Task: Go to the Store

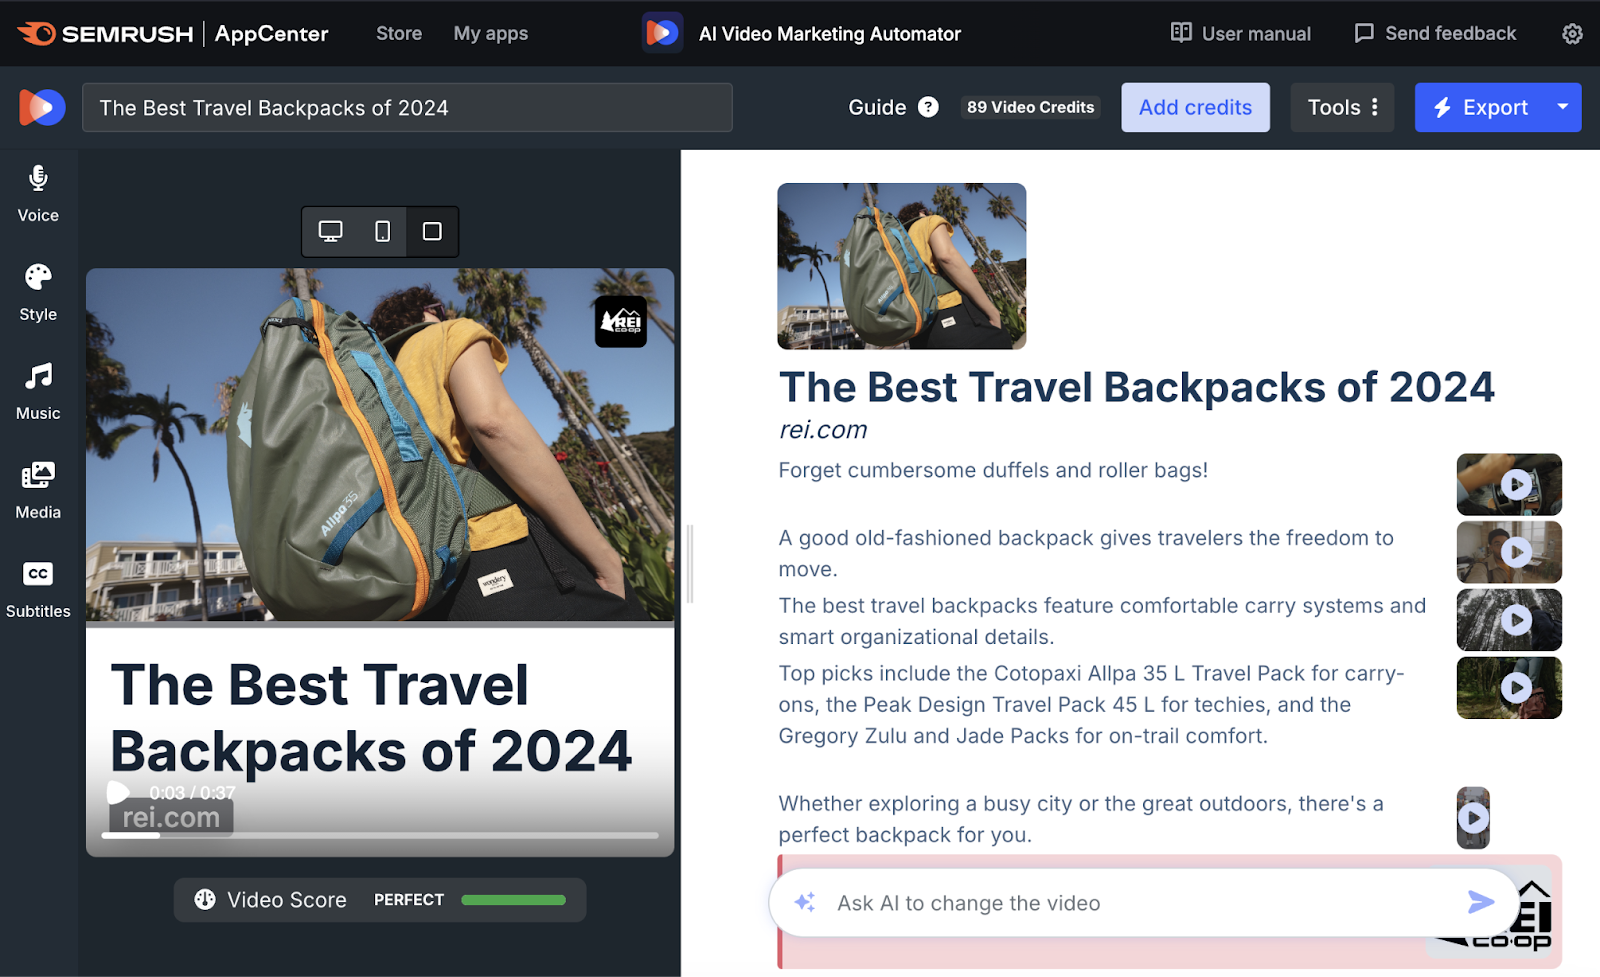Action: click(x=398, y=33)
